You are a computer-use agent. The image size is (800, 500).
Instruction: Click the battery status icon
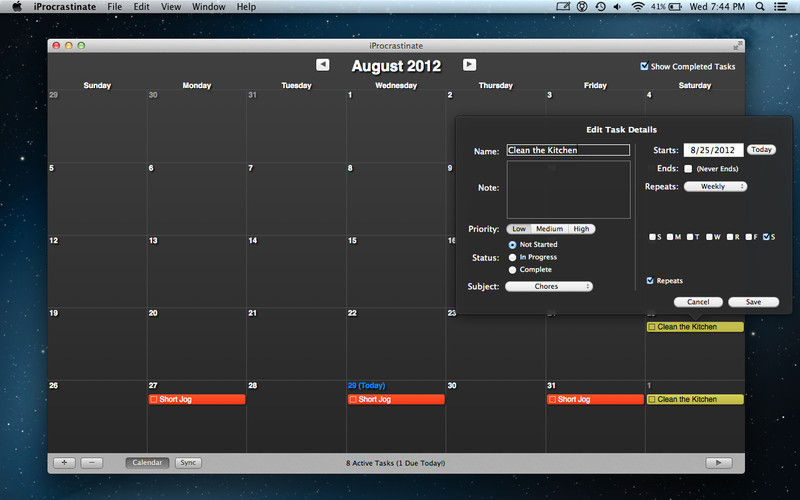[675, 7]
